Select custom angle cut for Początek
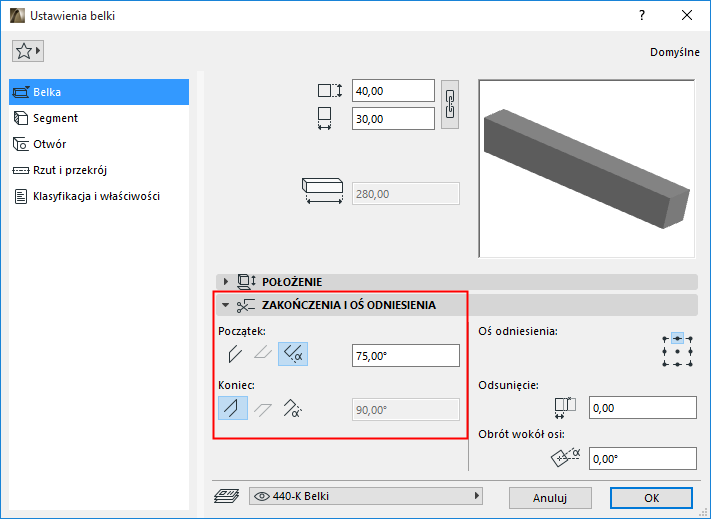This screenshot has width=711, height=519. (293, 354)
